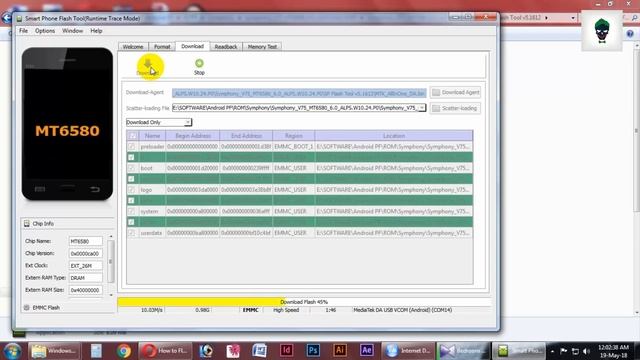The height and width of the screenshot is (360, 640).
Task: Toggle the logo row checkbox
Action: point(131,189)
